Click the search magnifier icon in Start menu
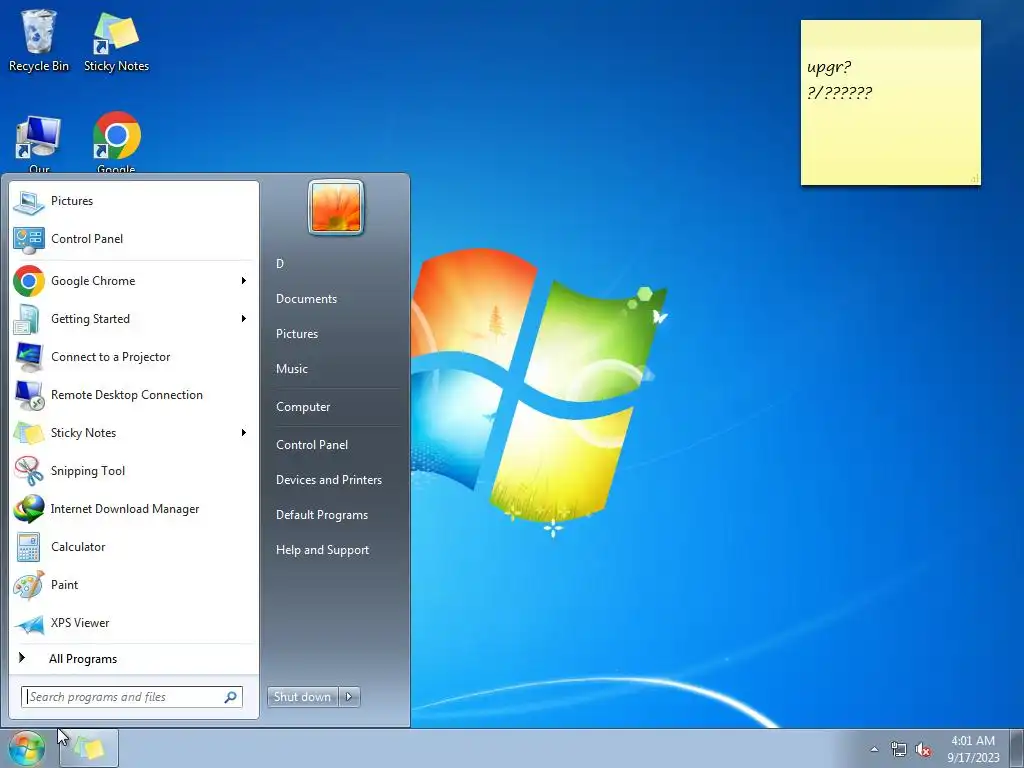 (231, 697)
